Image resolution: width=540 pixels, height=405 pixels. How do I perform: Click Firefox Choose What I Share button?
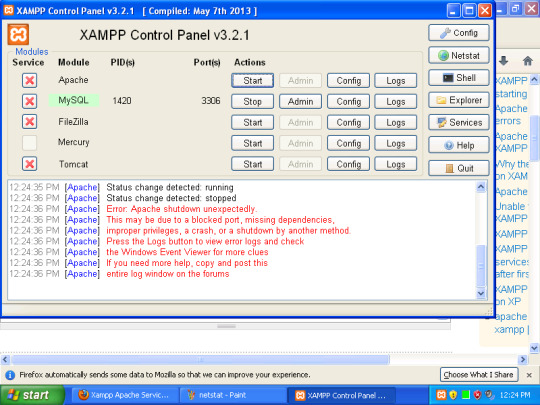click(479, 374)
